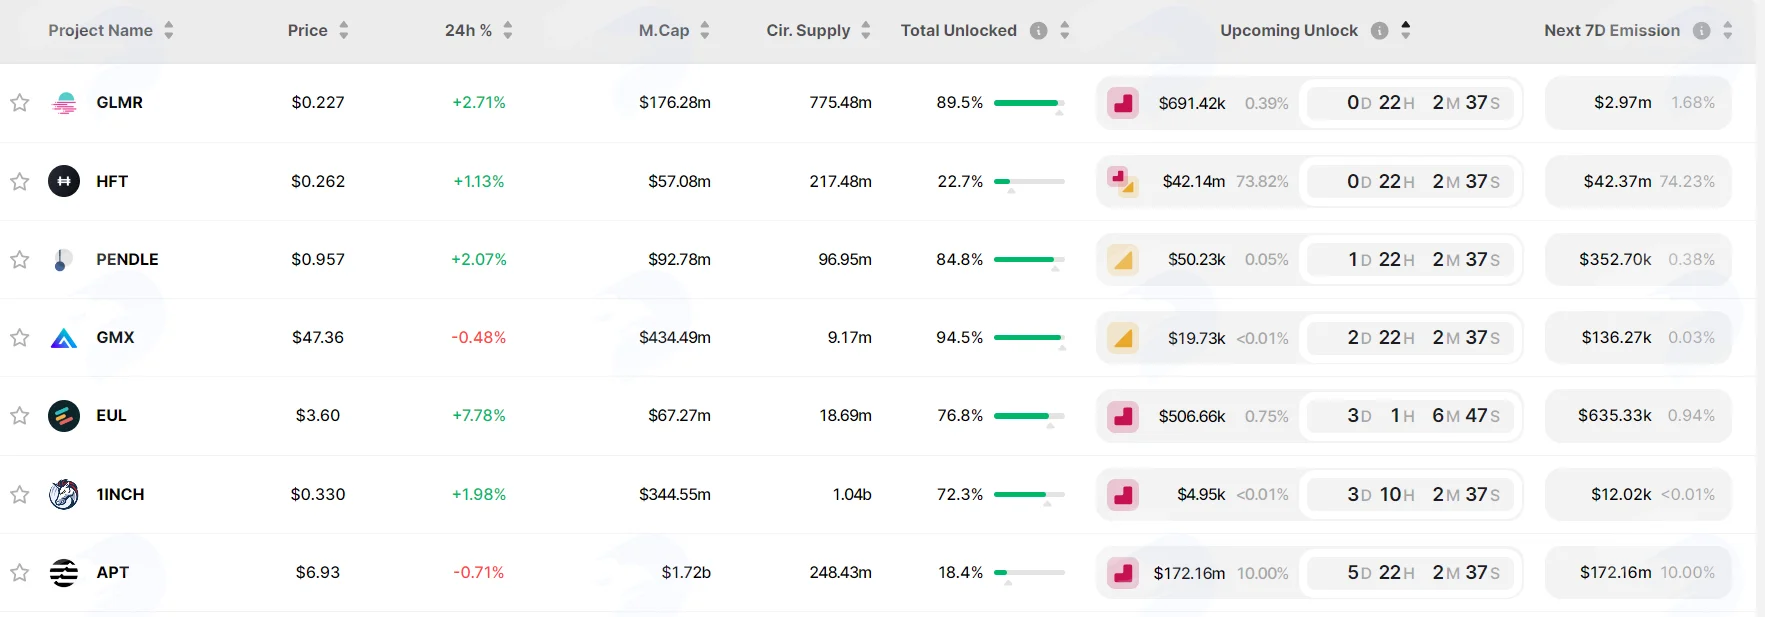Open the 1INCH project name link
This screenshot has width=1765, height=617.
(120, 495)
